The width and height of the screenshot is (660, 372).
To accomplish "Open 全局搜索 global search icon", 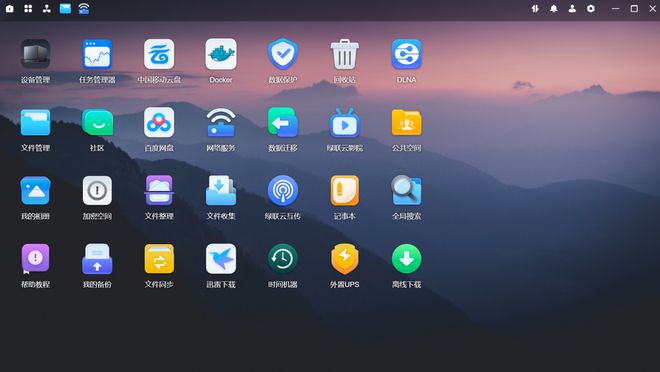I will 407,191.
